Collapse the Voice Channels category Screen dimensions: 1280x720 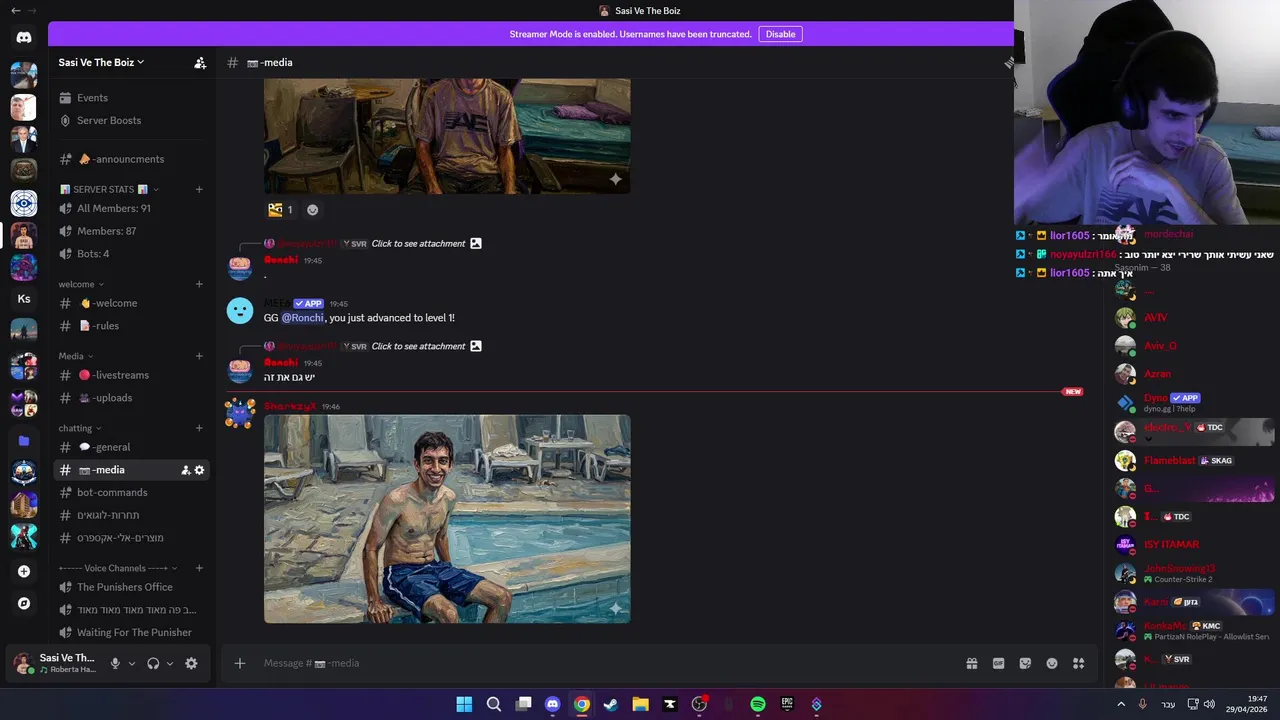pyautogui.click(x=118, y=568)
